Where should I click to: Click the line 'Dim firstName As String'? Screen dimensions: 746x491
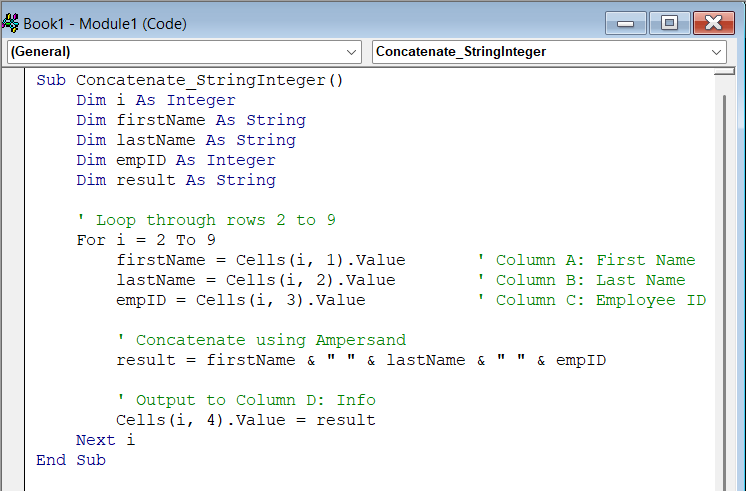[x=191, y=120]
